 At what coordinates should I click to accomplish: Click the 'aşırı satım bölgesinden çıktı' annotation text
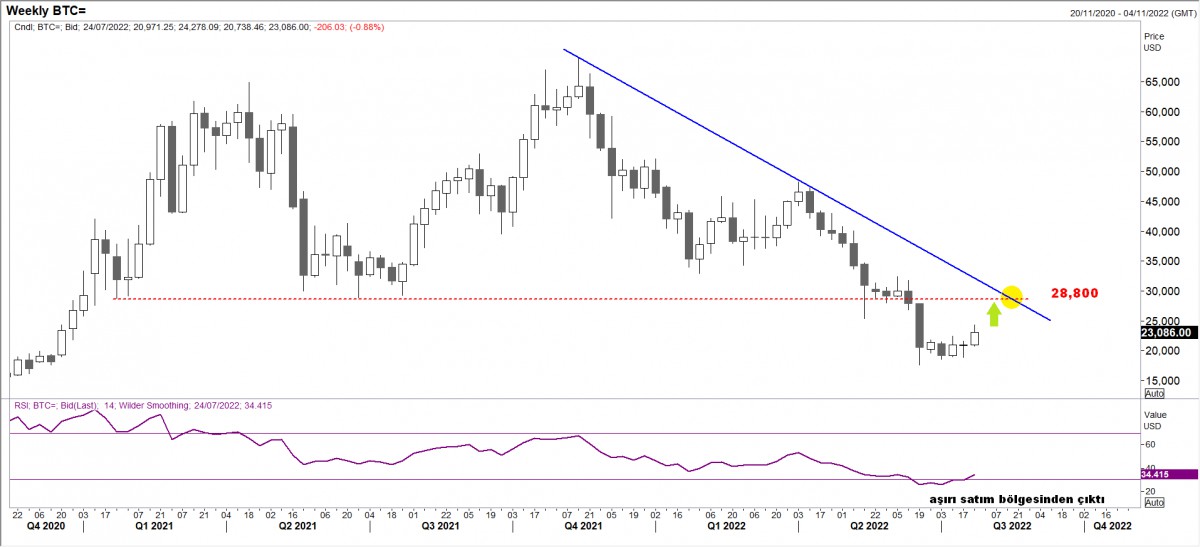pos(1016,497)
